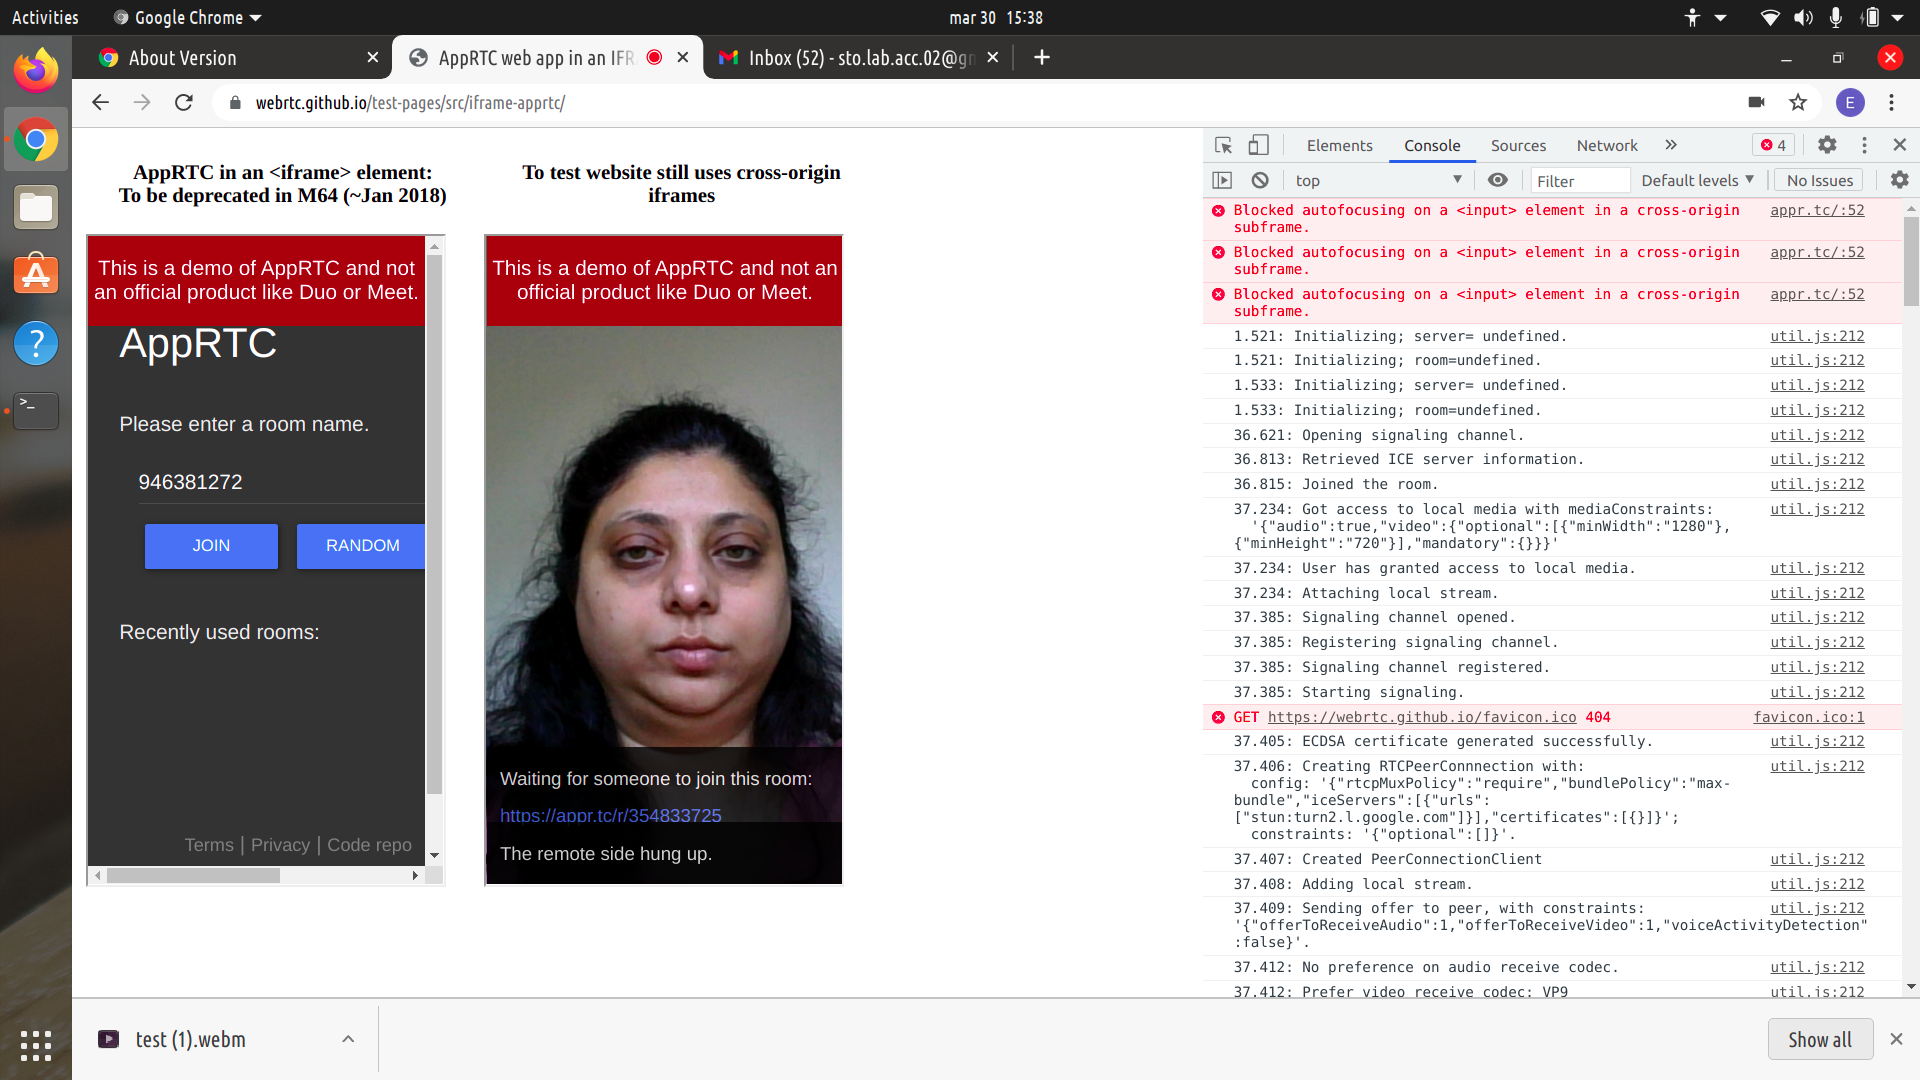Open the appr.tc room link
1920x1080 pixels.
point(610,816)
